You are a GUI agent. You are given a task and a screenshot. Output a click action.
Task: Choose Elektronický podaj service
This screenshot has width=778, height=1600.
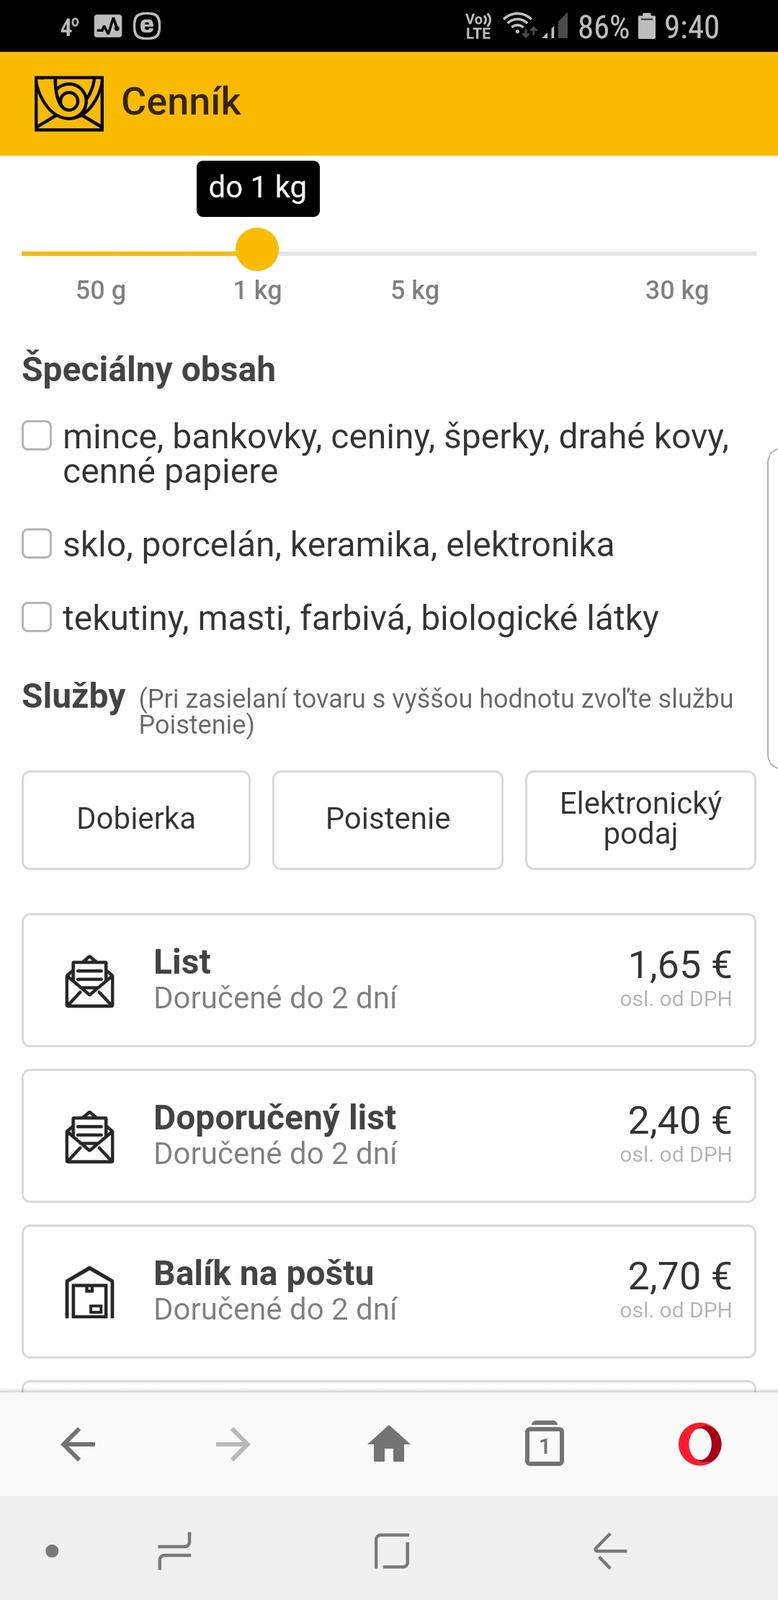click(640, 819)
